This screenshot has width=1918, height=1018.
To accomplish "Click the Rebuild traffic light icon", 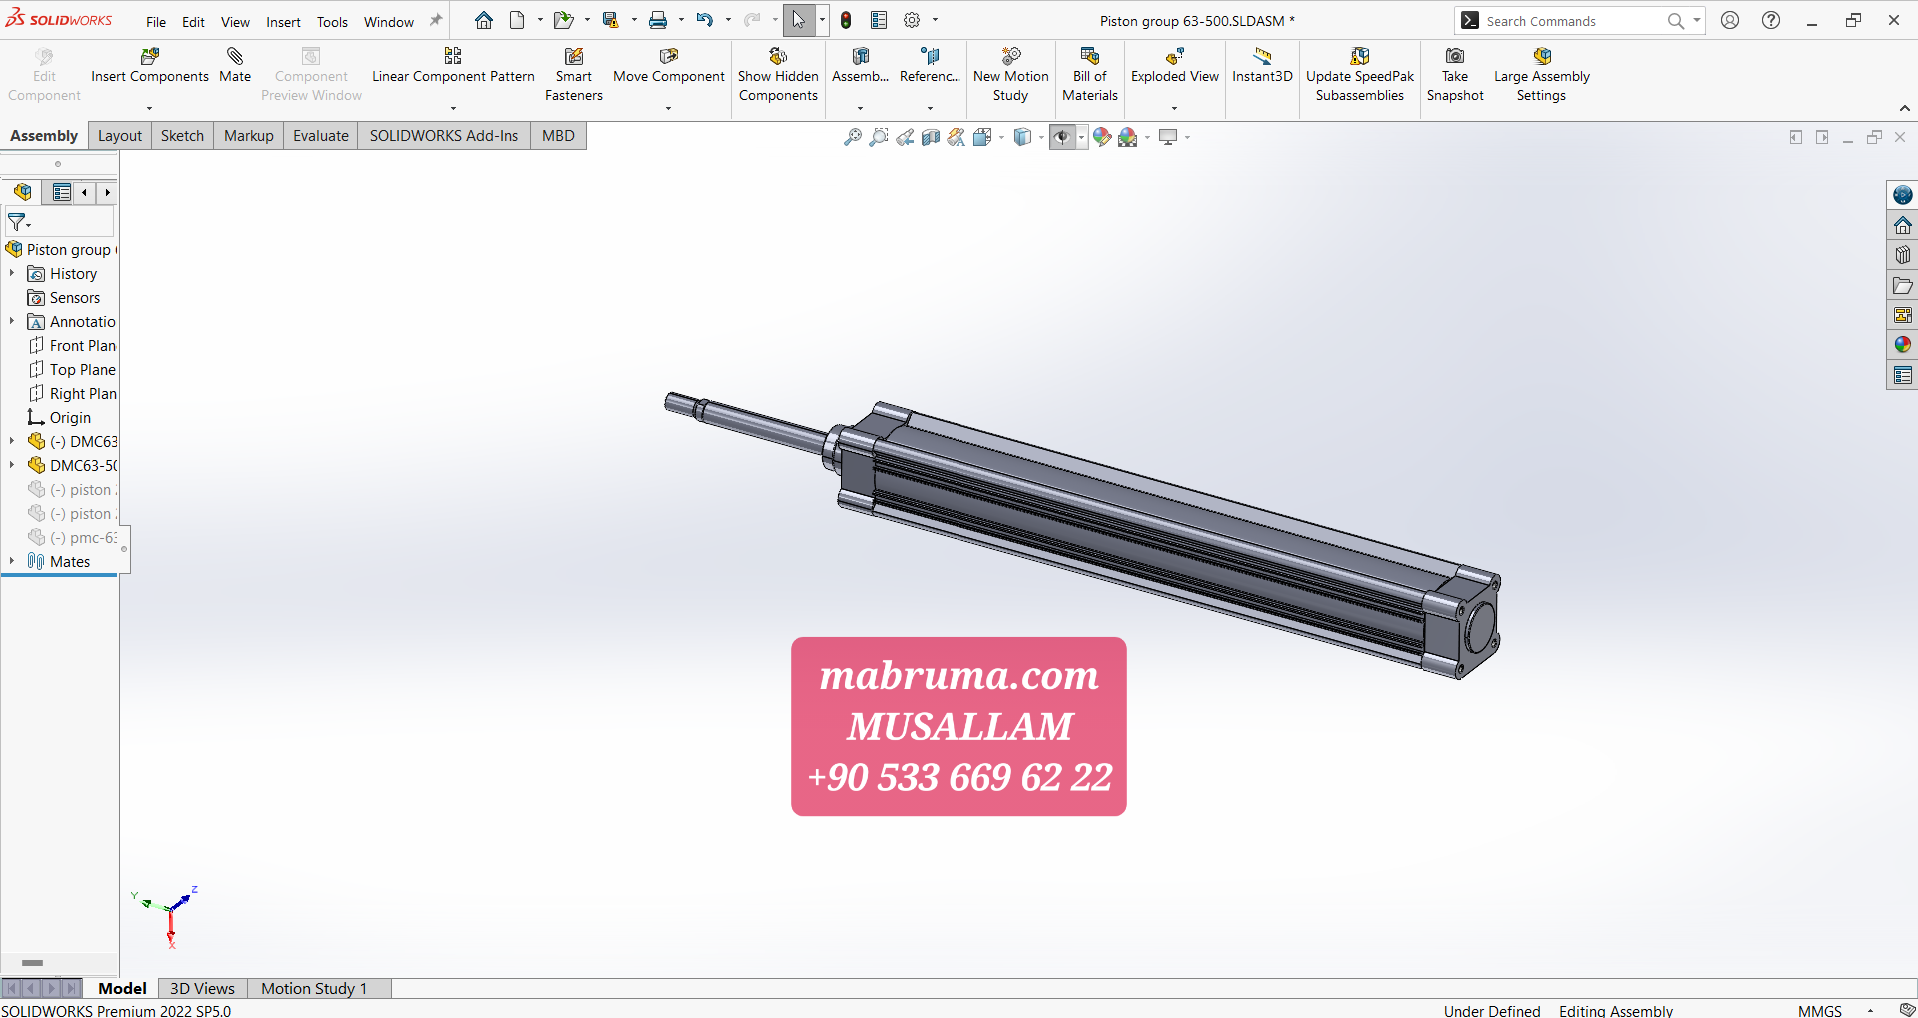I will pyautogui.click(x=846, y=20).
